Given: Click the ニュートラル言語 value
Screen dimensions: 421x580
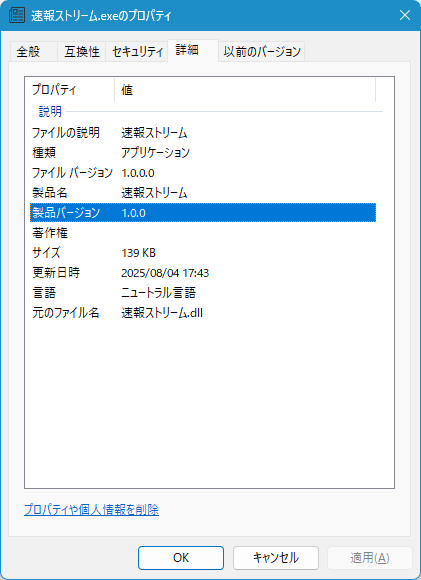Looking at the screenshot, I should point(158,293).
